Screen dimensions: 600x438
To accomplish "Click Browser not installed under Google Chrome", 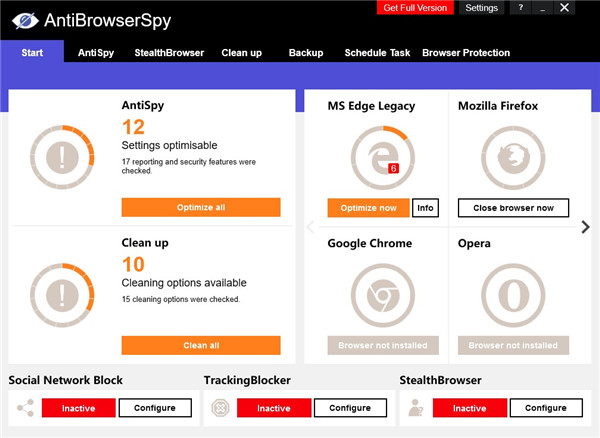I will point(383,345).
